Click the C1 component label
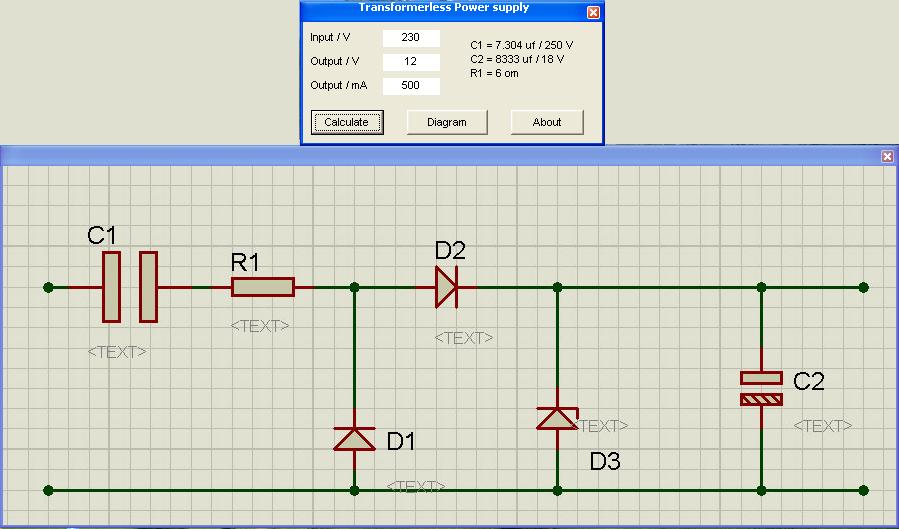The width and height of the screenshot is (899, 529). [101, 236]
